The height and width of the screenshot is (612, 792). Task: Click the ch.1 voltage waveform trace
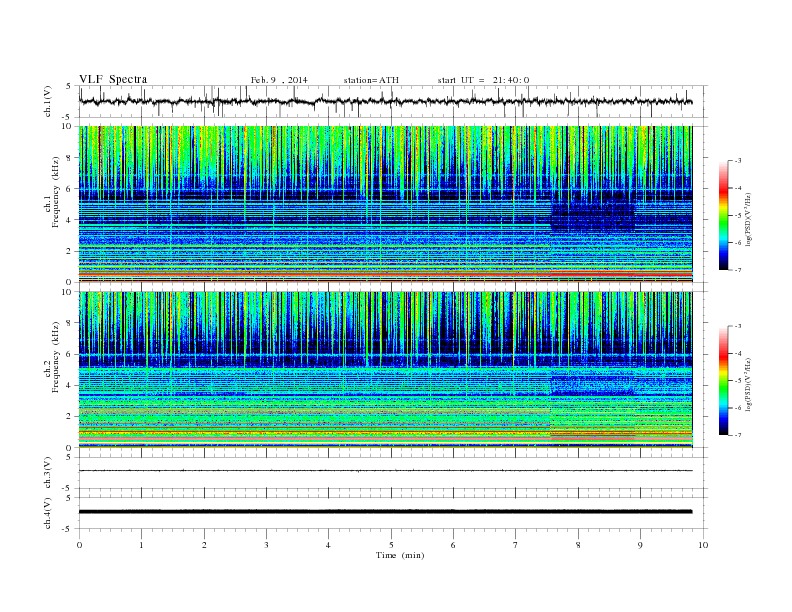(385, 101)
